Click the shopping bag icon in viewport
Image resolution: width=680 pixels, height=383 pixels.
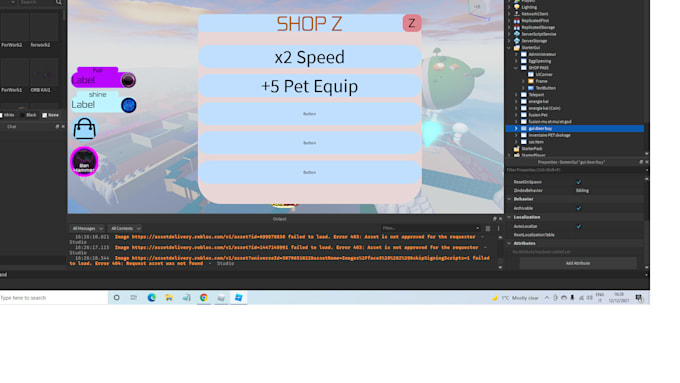(85, 129)
